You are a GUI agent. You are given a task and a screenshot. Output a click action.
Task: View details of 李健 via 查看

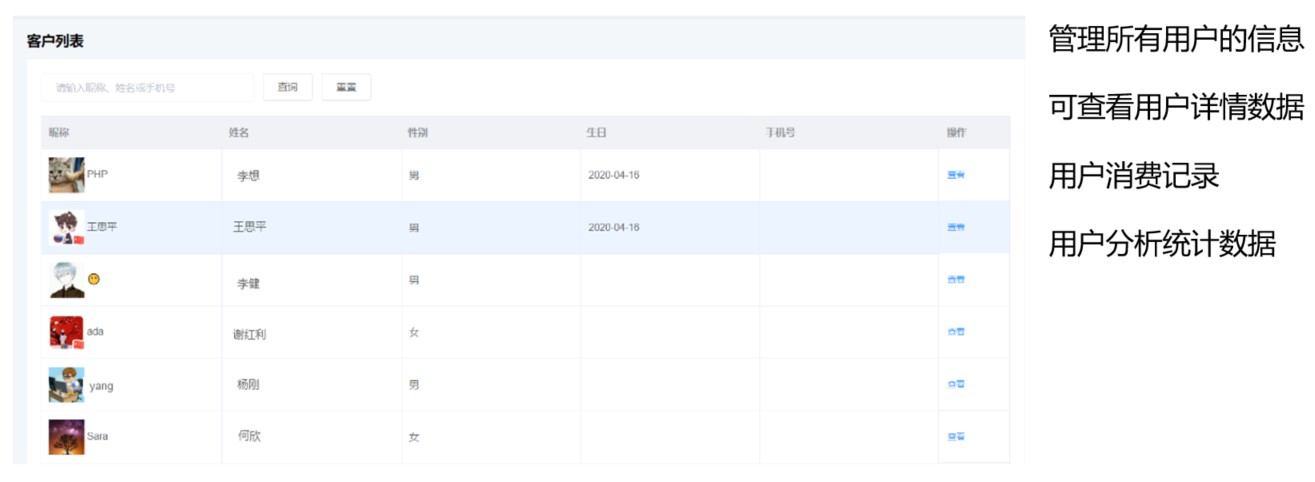(956, 280)
